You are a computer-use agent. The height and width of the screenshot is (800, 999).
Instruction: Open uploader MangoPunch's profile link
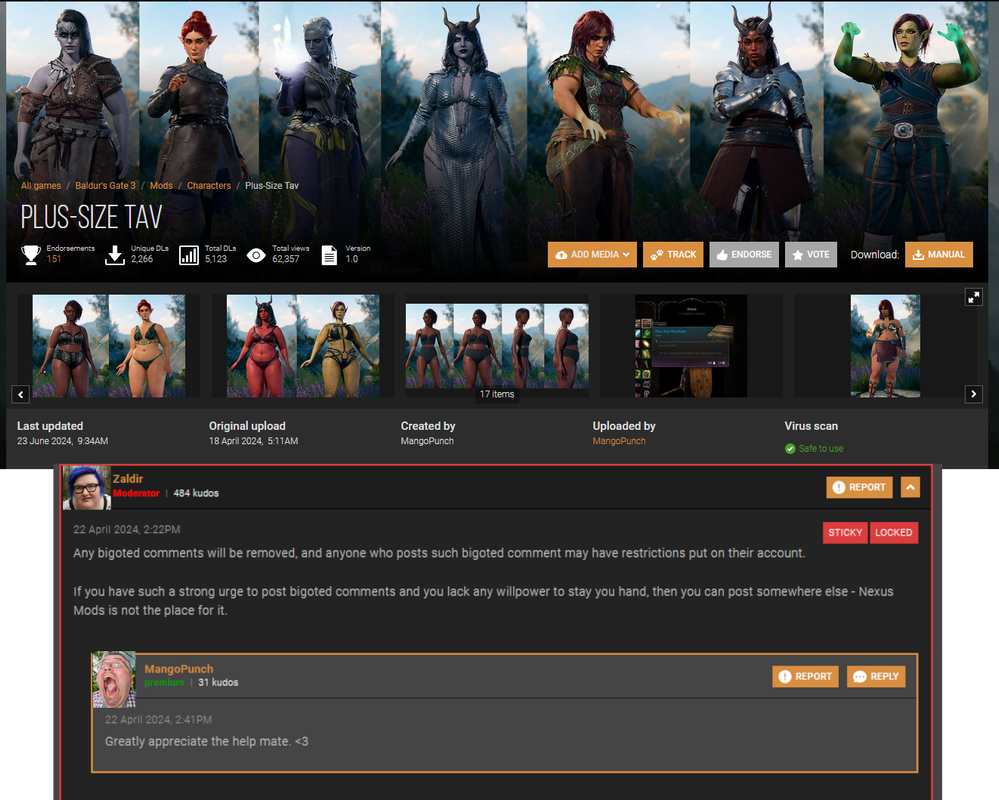[x=619, y=441]
